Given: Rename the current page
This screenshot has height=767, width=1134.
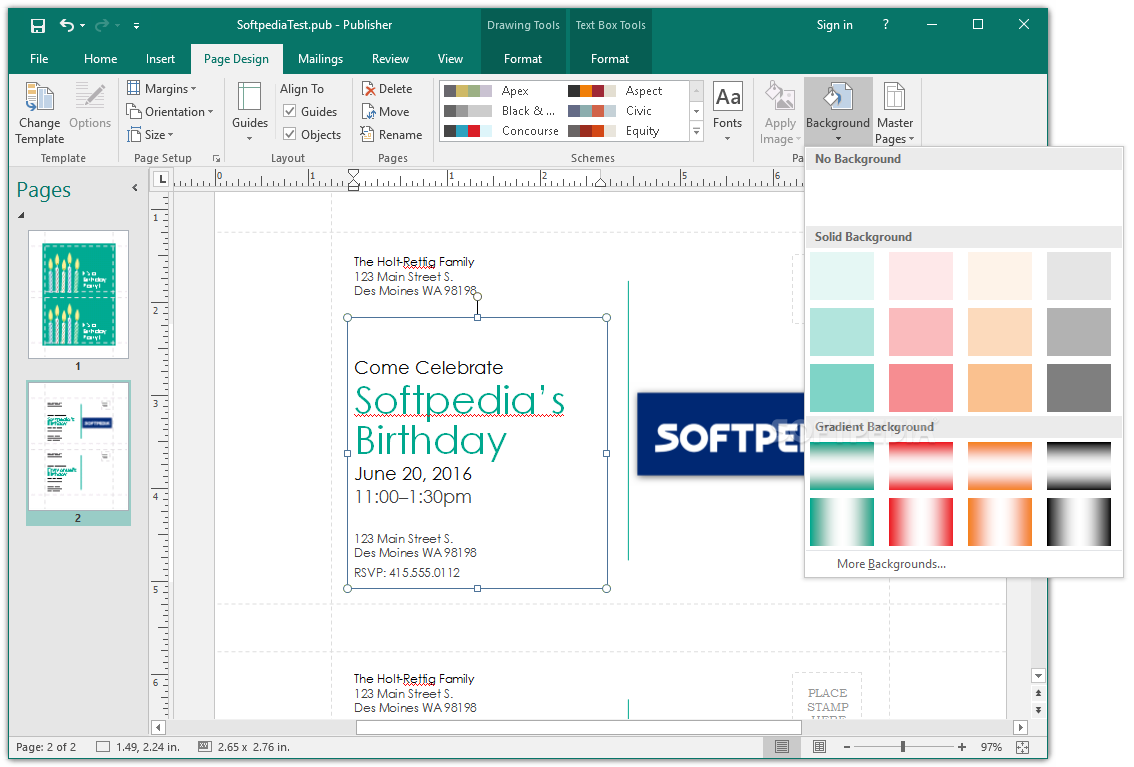Looking at the screenshot, I should [391, 135].
